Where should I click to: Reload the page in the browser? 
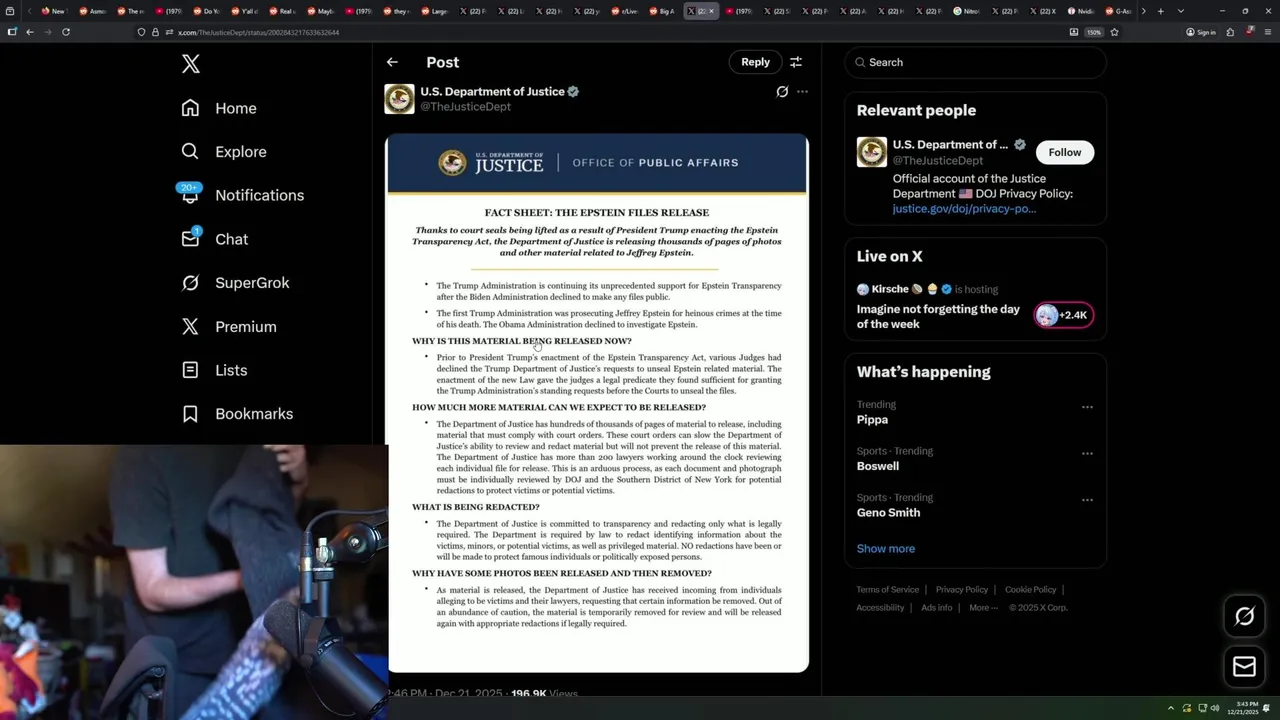(66, 32)
